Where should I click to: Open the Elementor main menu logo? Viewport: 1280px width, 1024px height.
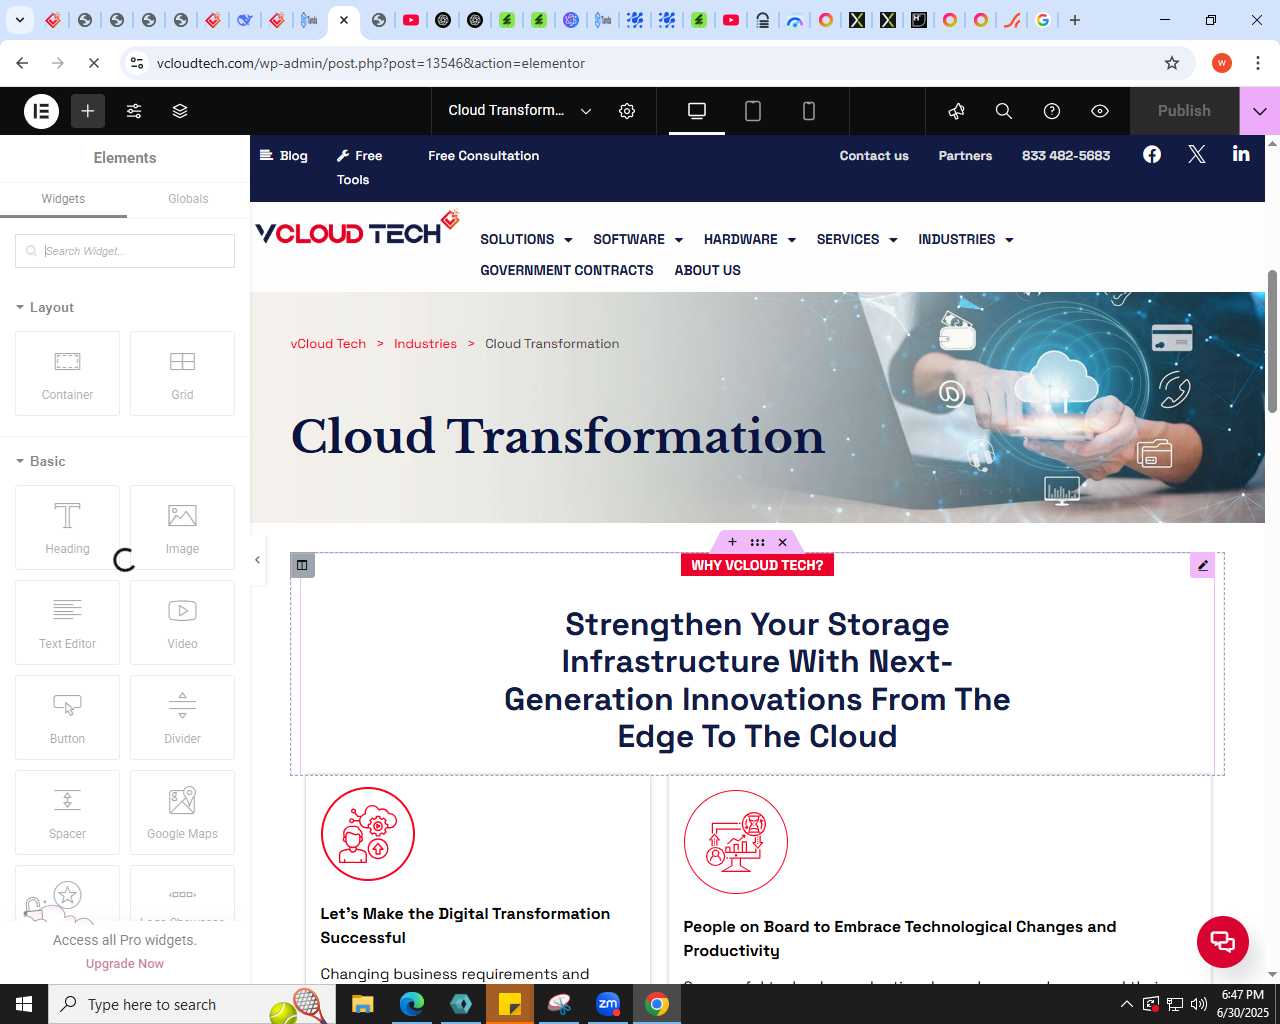coord(42,111)
